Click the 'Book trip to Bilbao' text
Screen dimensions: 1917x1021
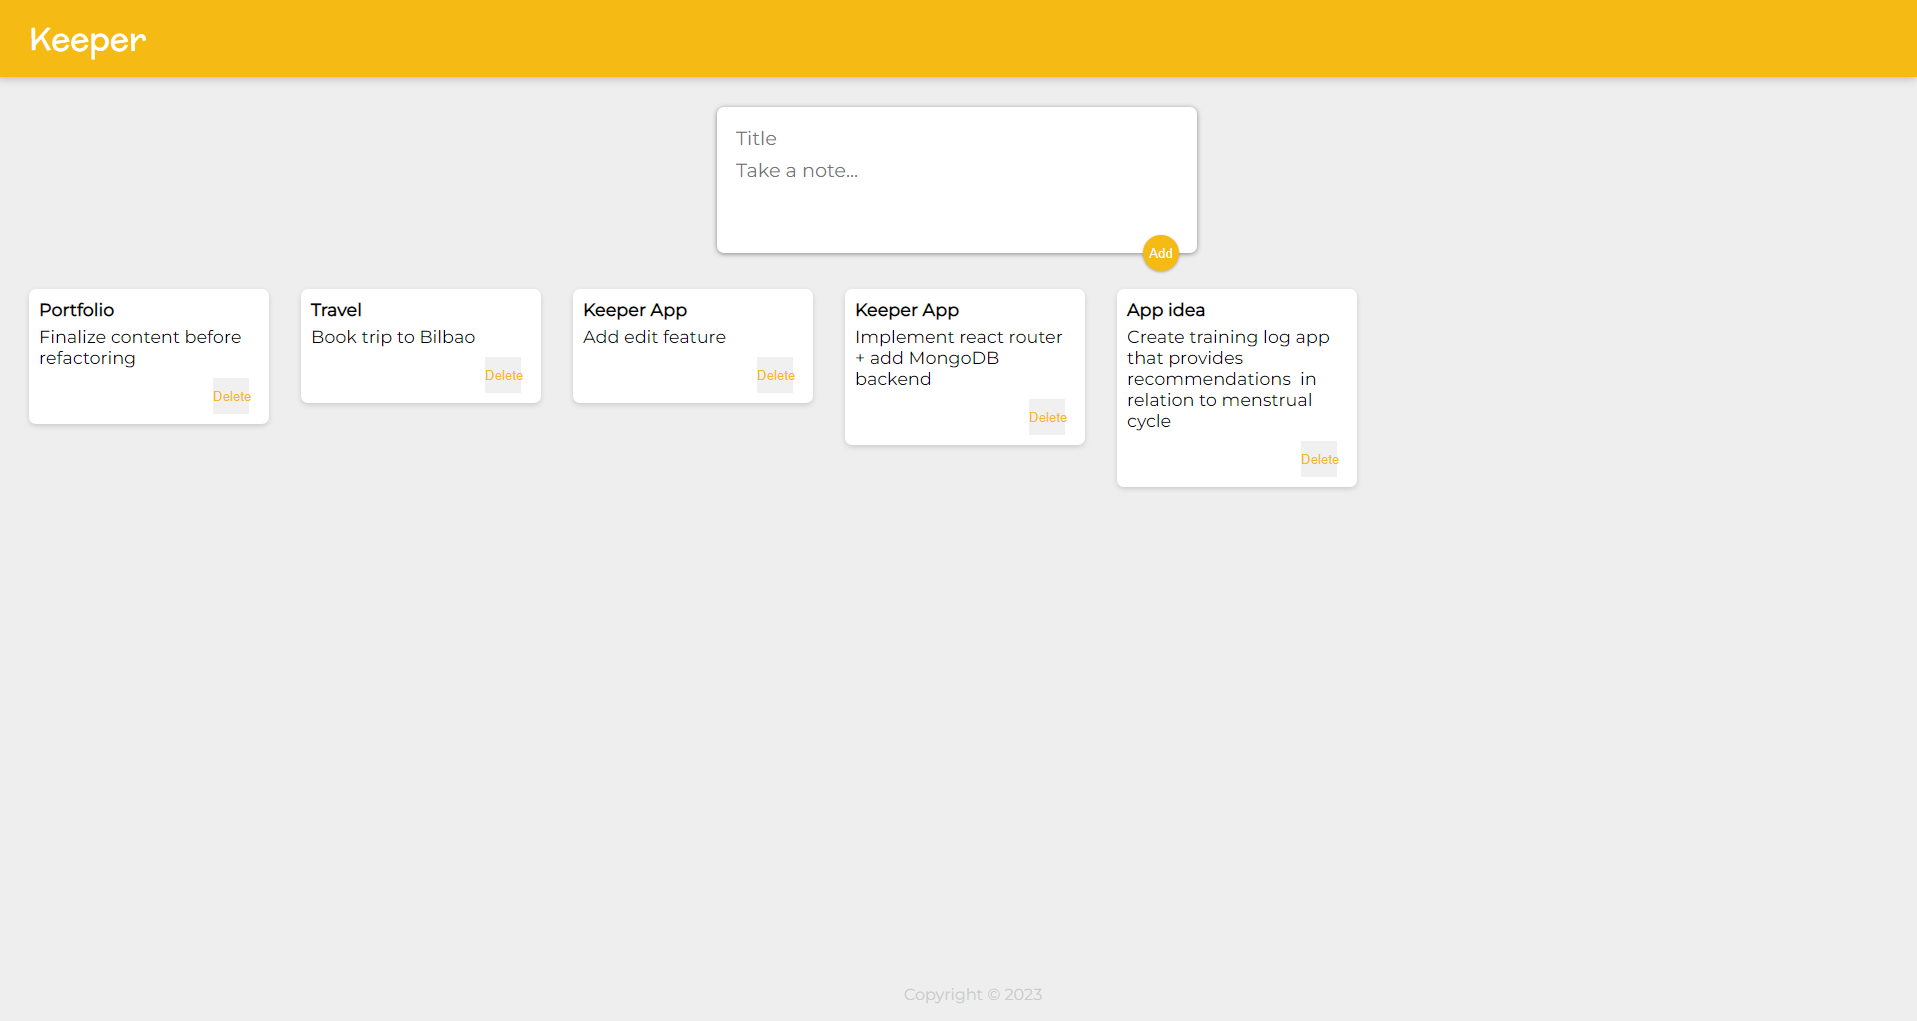point(393,337)
